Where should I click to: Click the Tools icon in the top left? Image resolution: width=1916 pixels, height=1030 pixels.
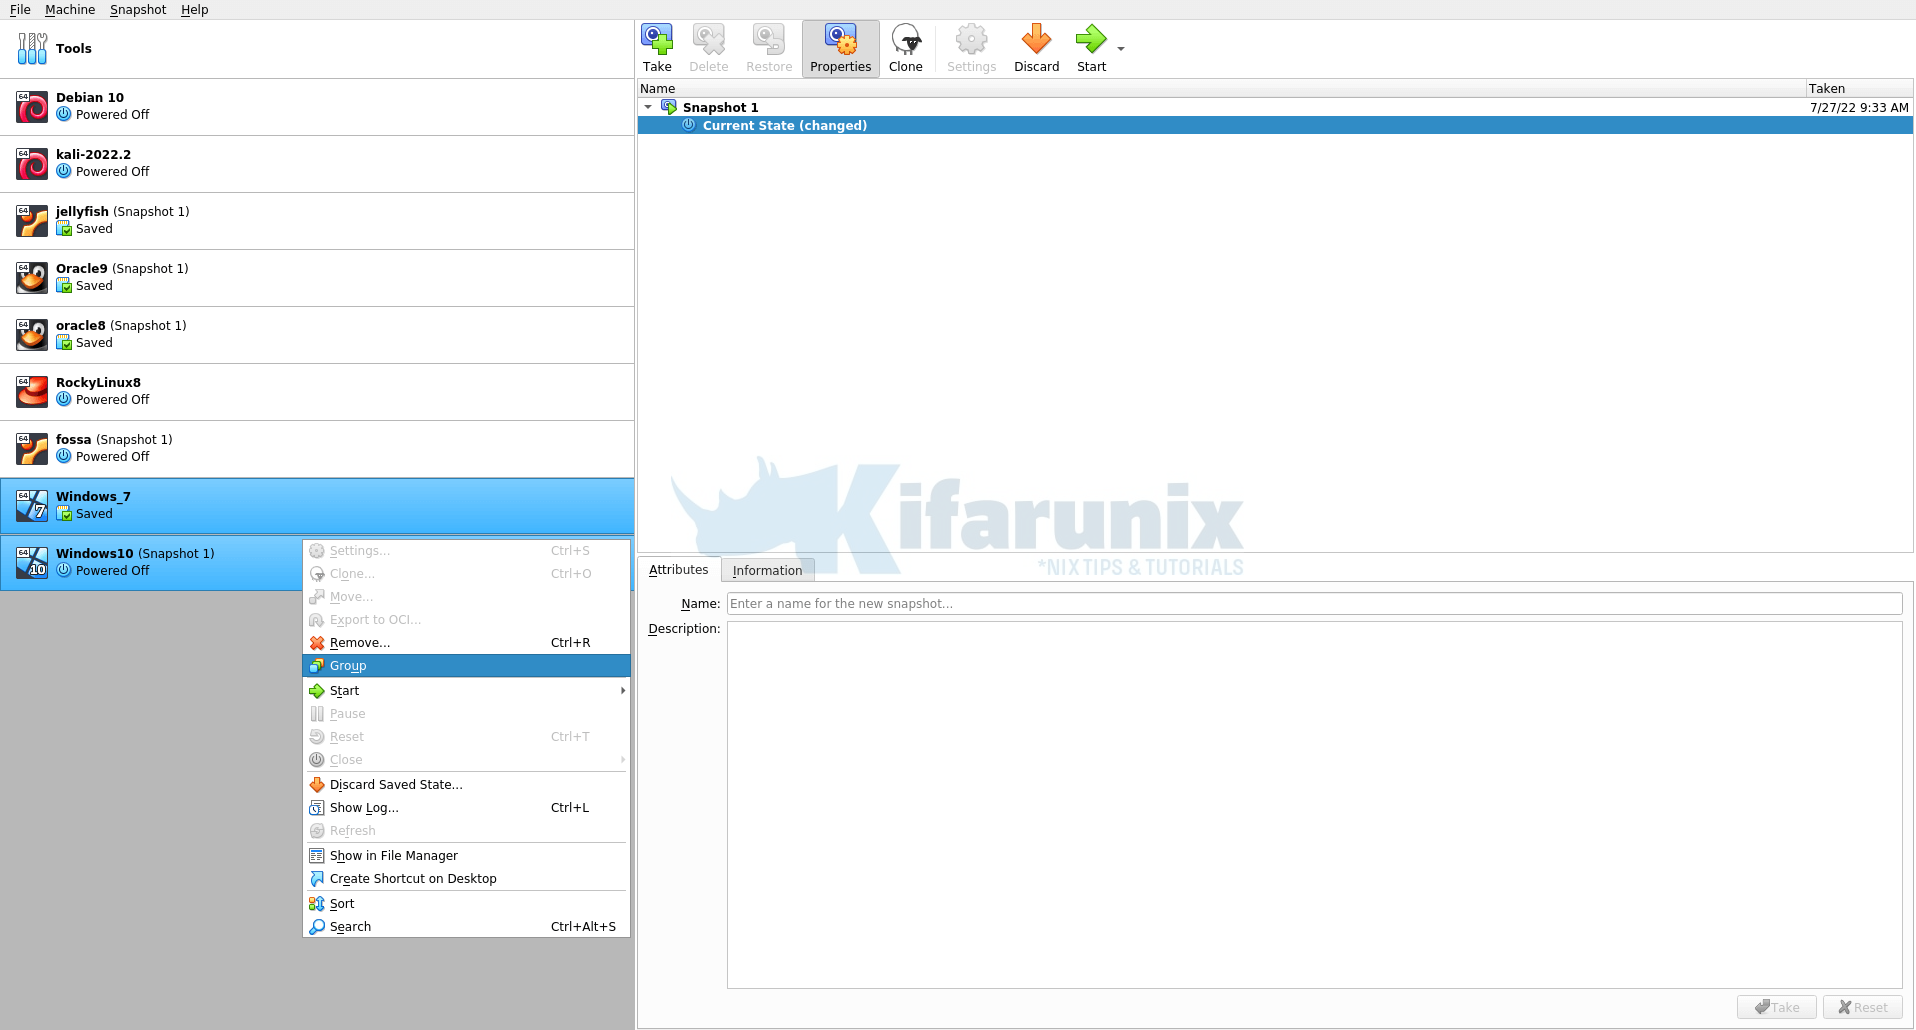pos(31,47)
